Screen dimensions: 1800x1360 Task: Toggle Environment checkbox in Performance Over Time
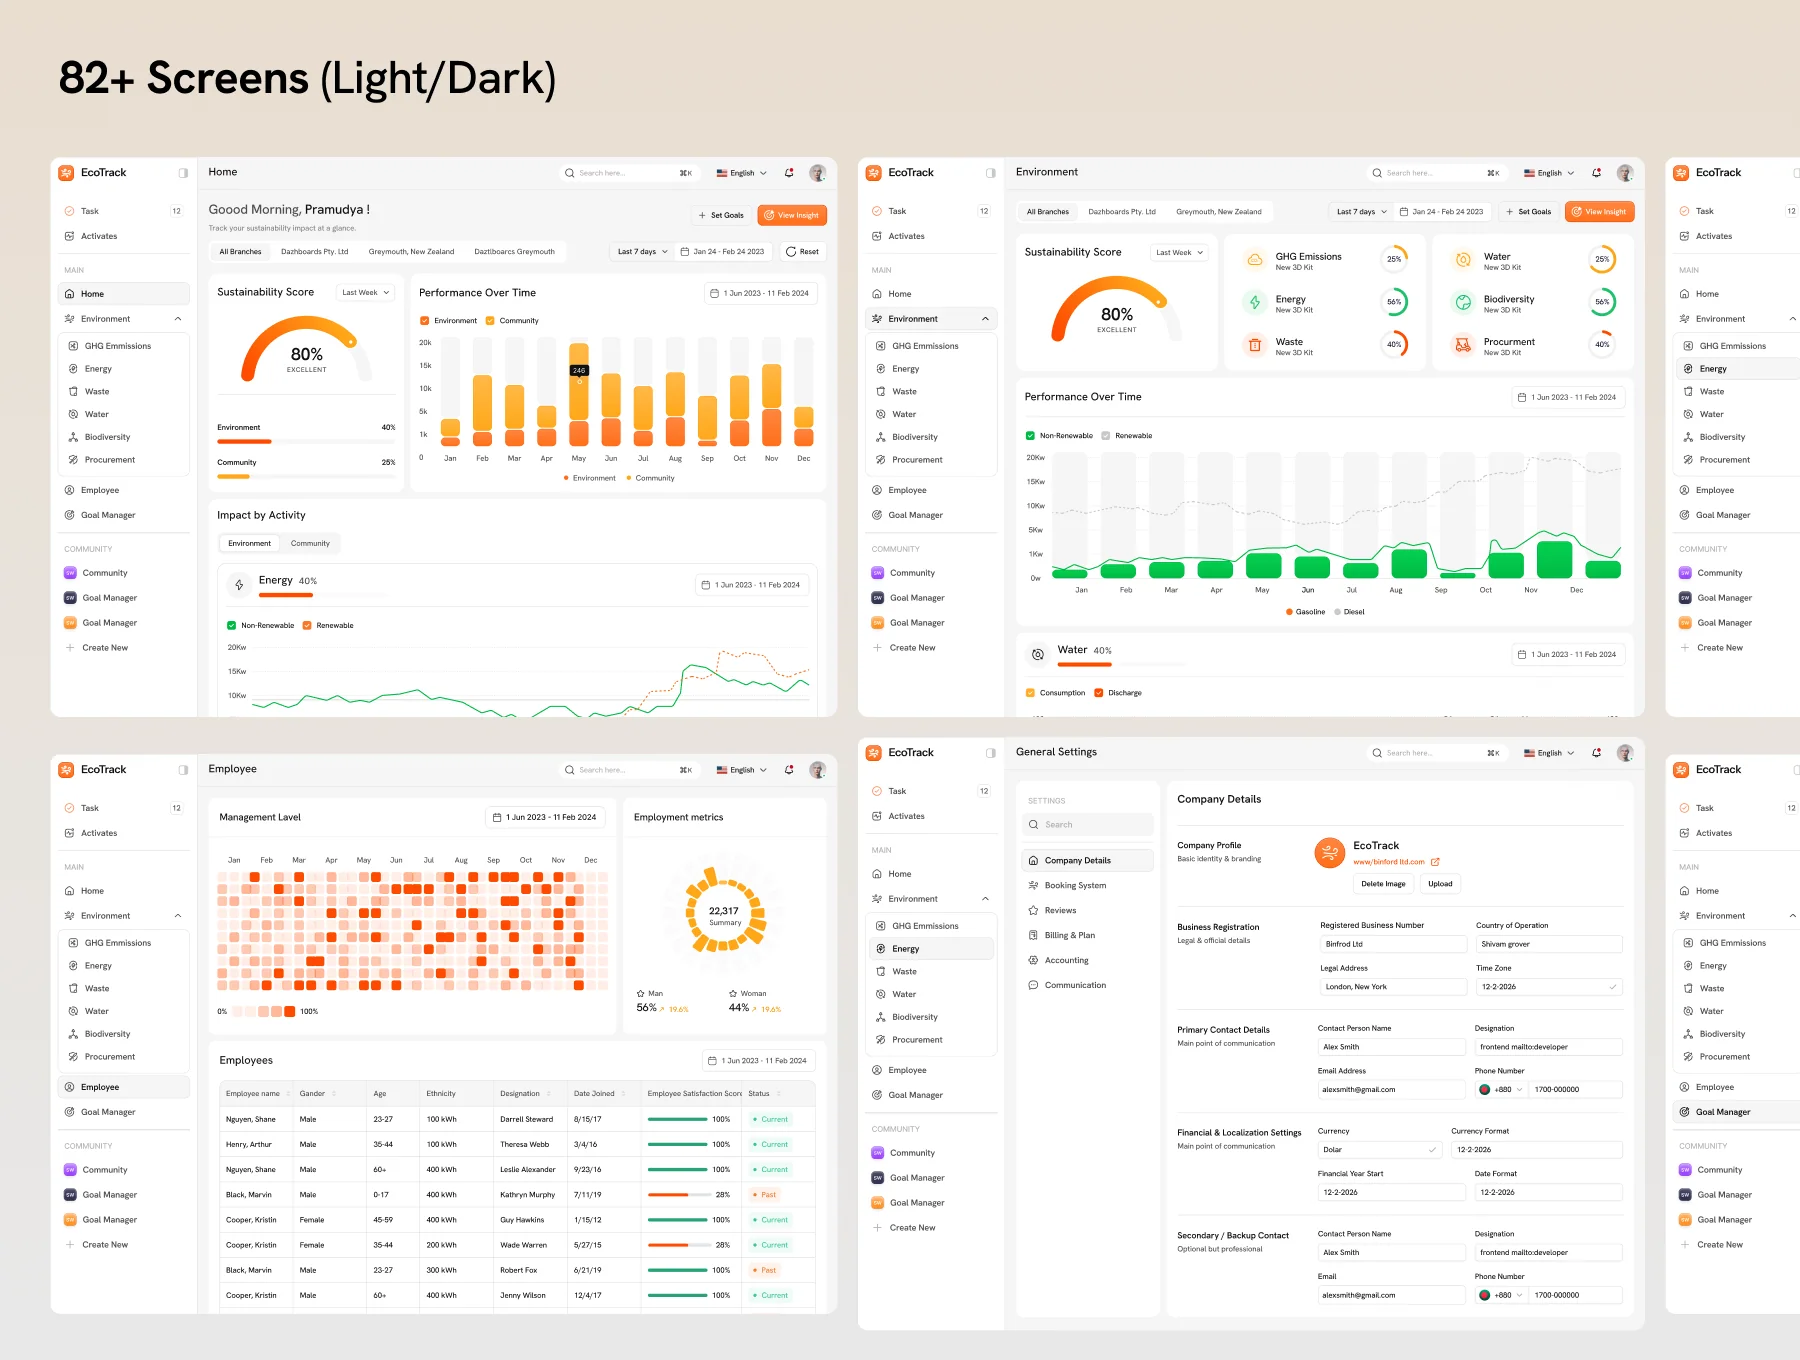(424, 321)
